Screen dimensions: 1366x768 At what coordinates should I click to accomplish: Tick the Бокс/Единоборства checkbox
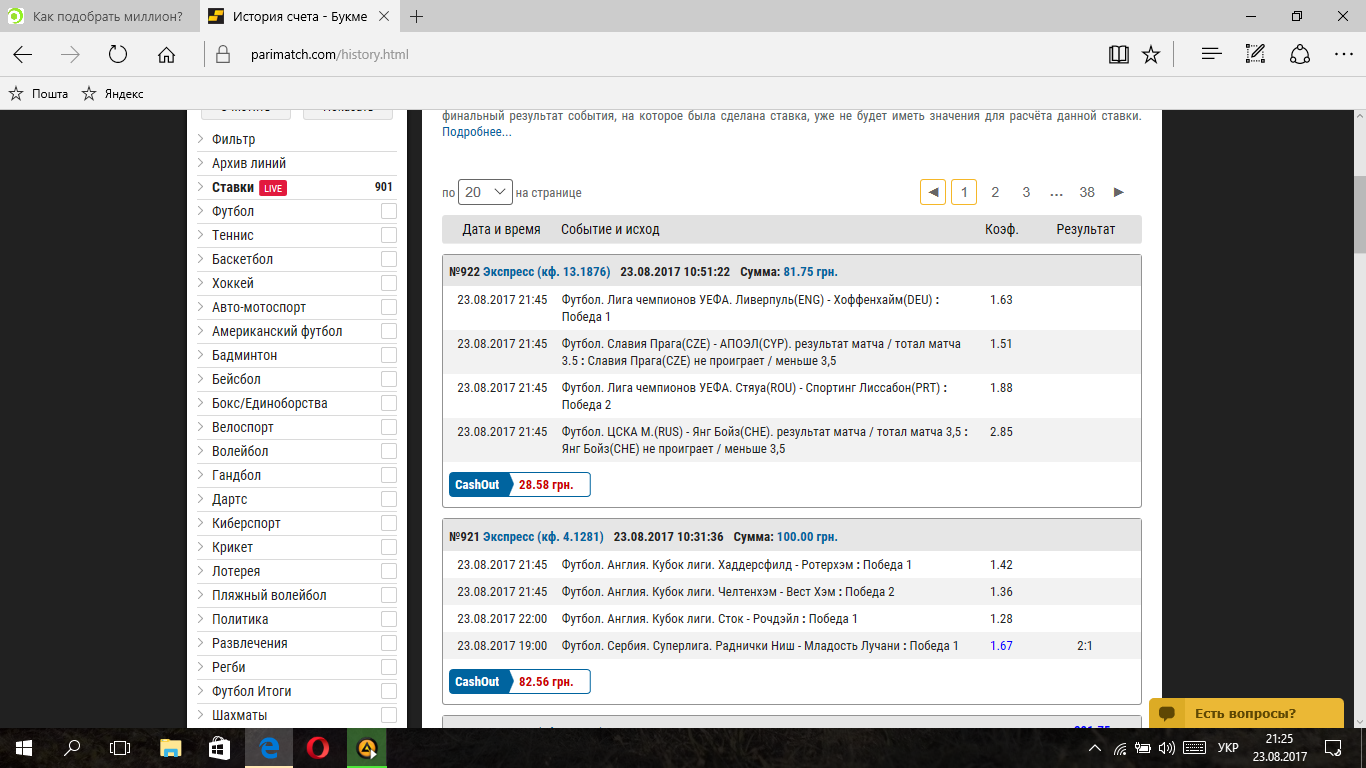pos(389,403)
